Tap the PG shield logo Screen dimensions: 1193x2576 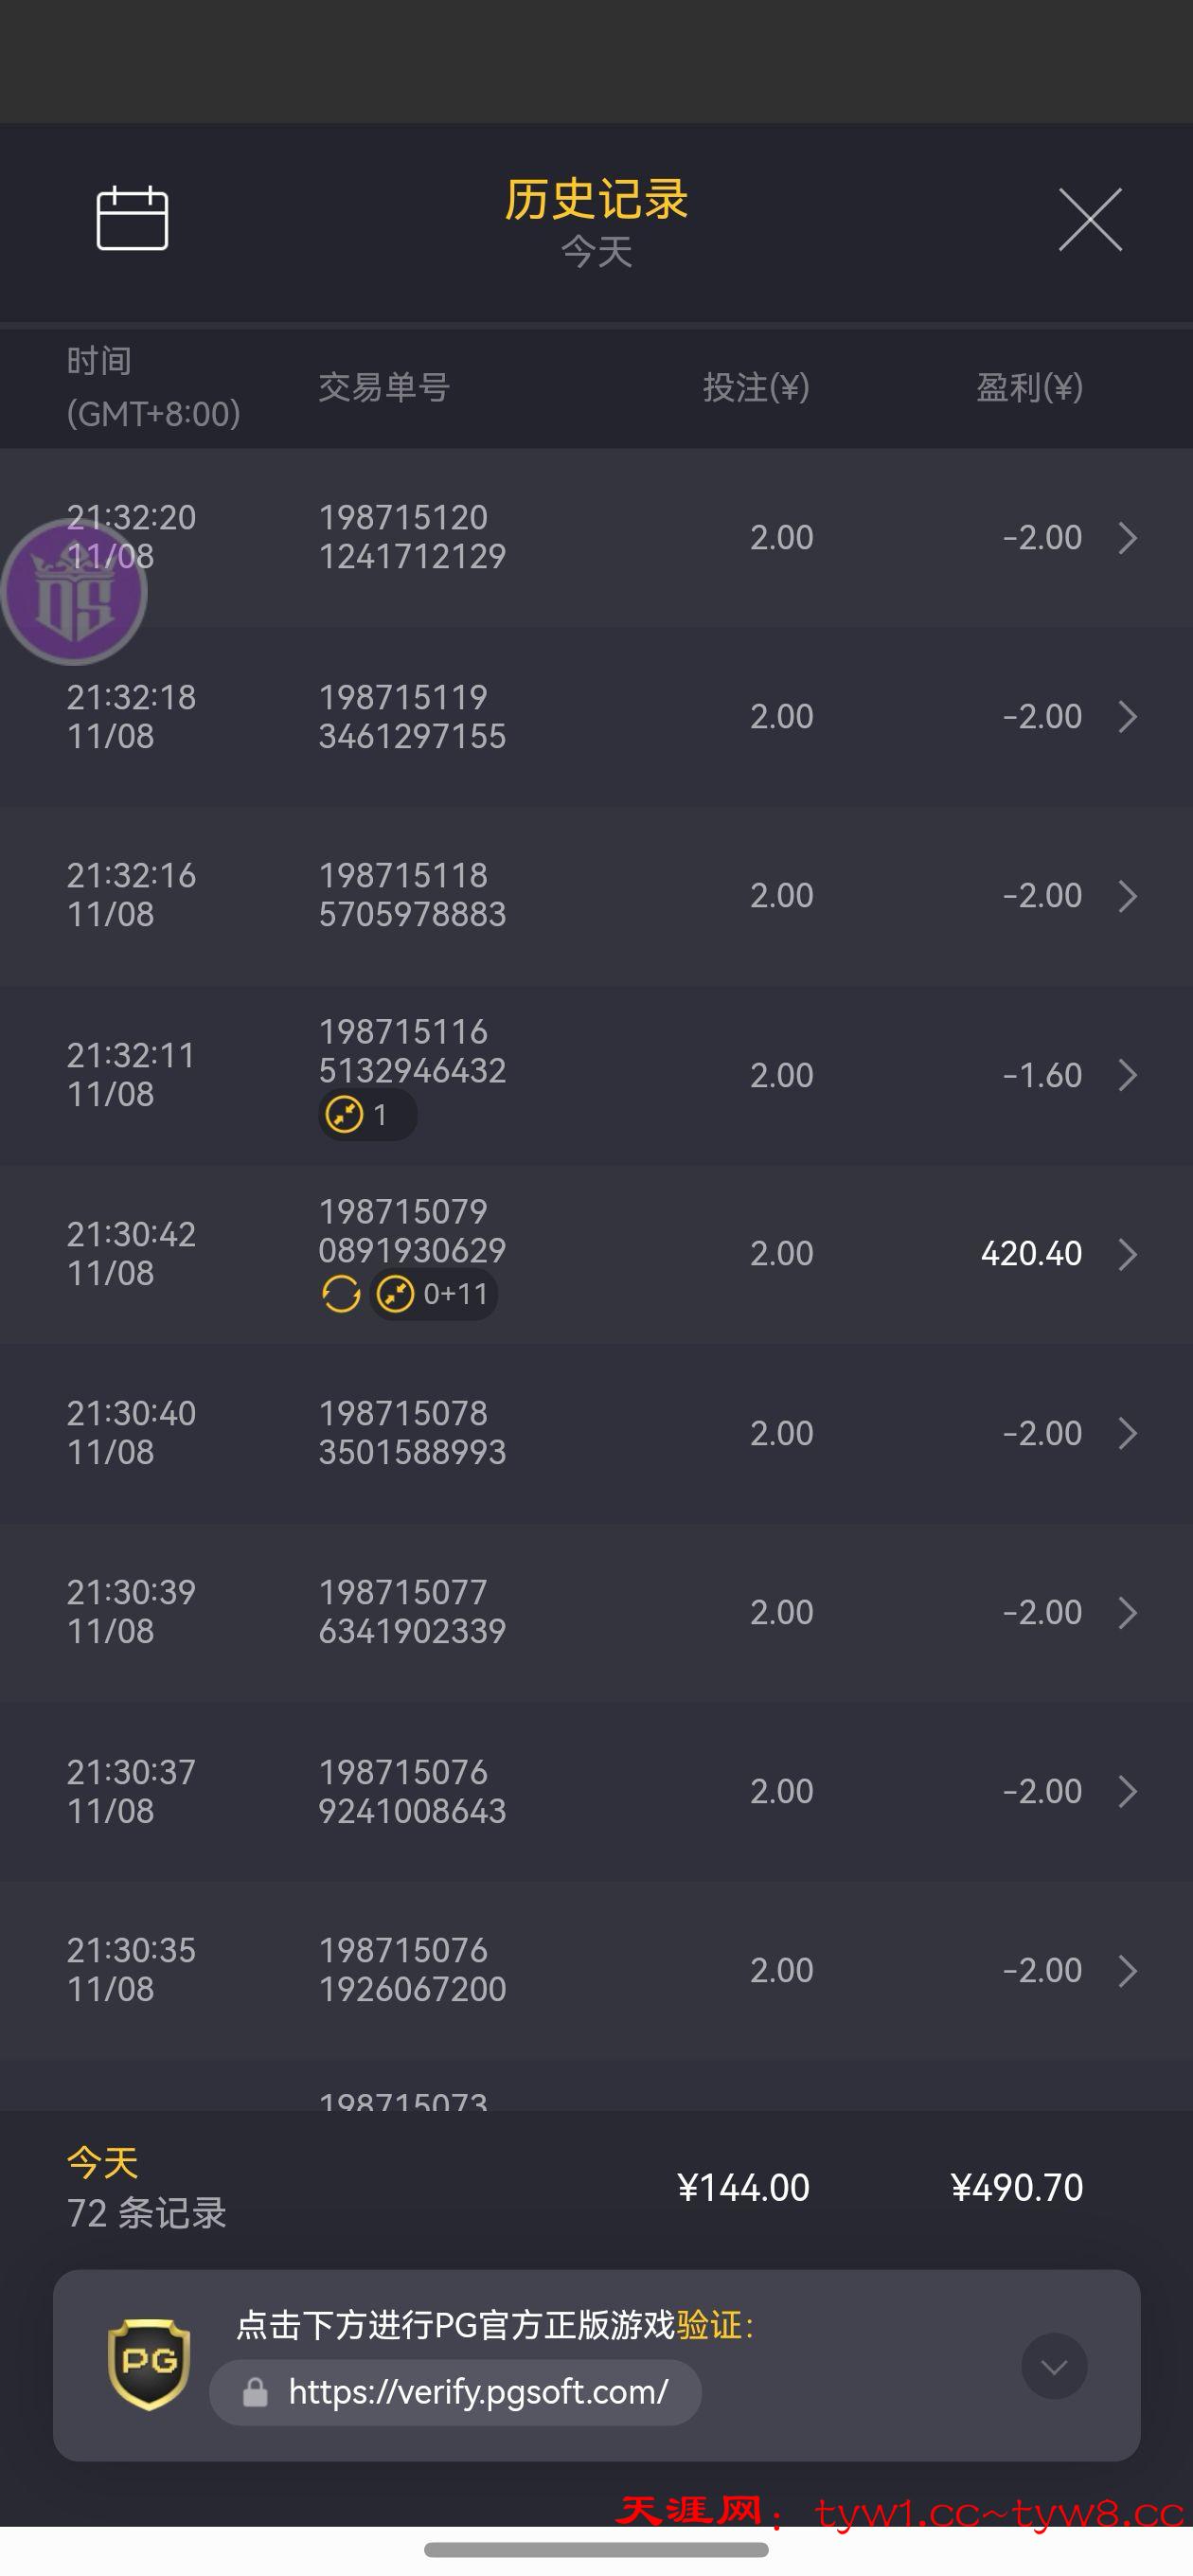pyautogui.click(x=149, y=2364)
